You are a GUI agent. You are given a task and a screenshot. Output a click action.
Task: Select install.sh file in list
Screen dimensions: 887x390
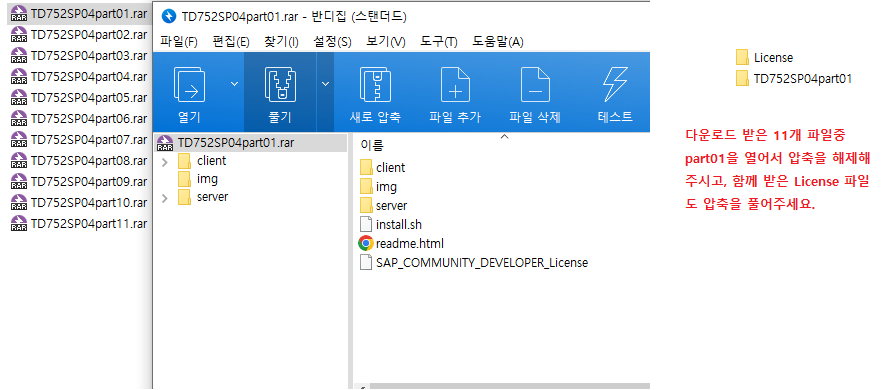[391, 225]
